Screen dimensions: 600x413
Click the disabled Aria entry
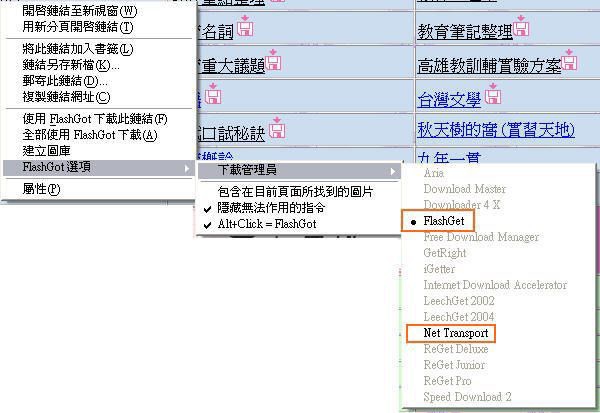434,173
